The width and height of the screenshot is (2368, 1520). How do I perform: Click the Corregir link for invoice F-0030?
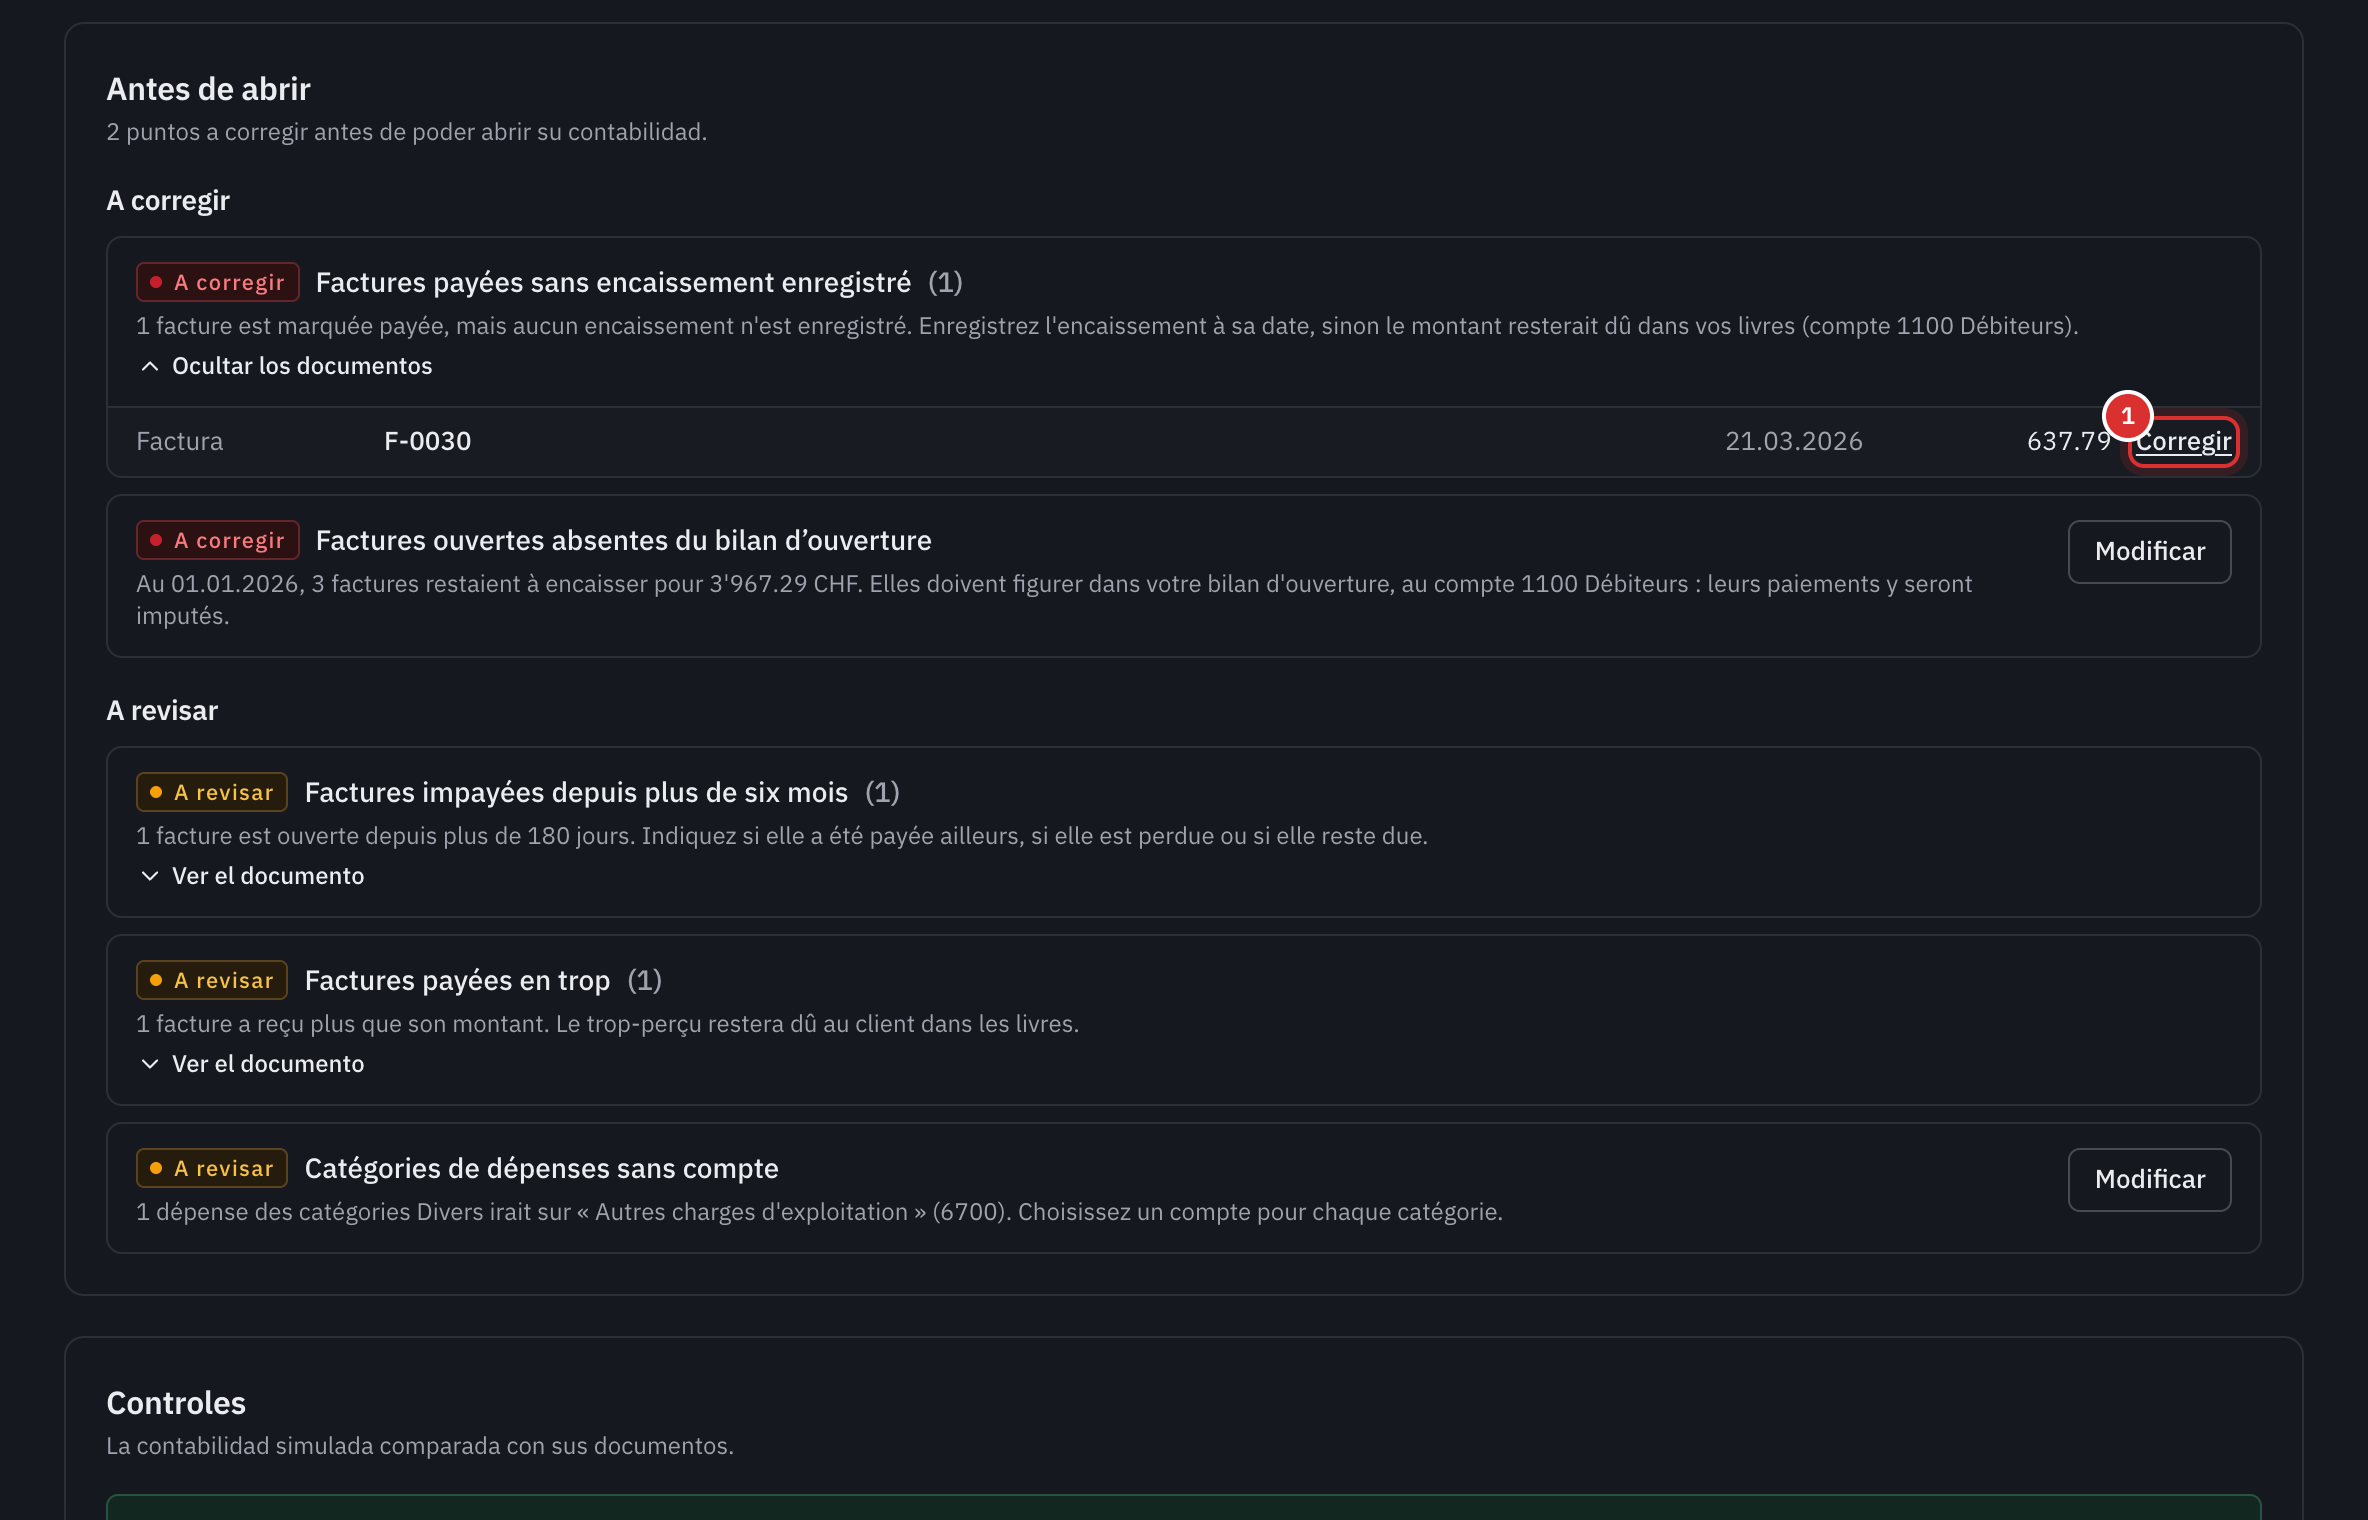coord(2183,441)
